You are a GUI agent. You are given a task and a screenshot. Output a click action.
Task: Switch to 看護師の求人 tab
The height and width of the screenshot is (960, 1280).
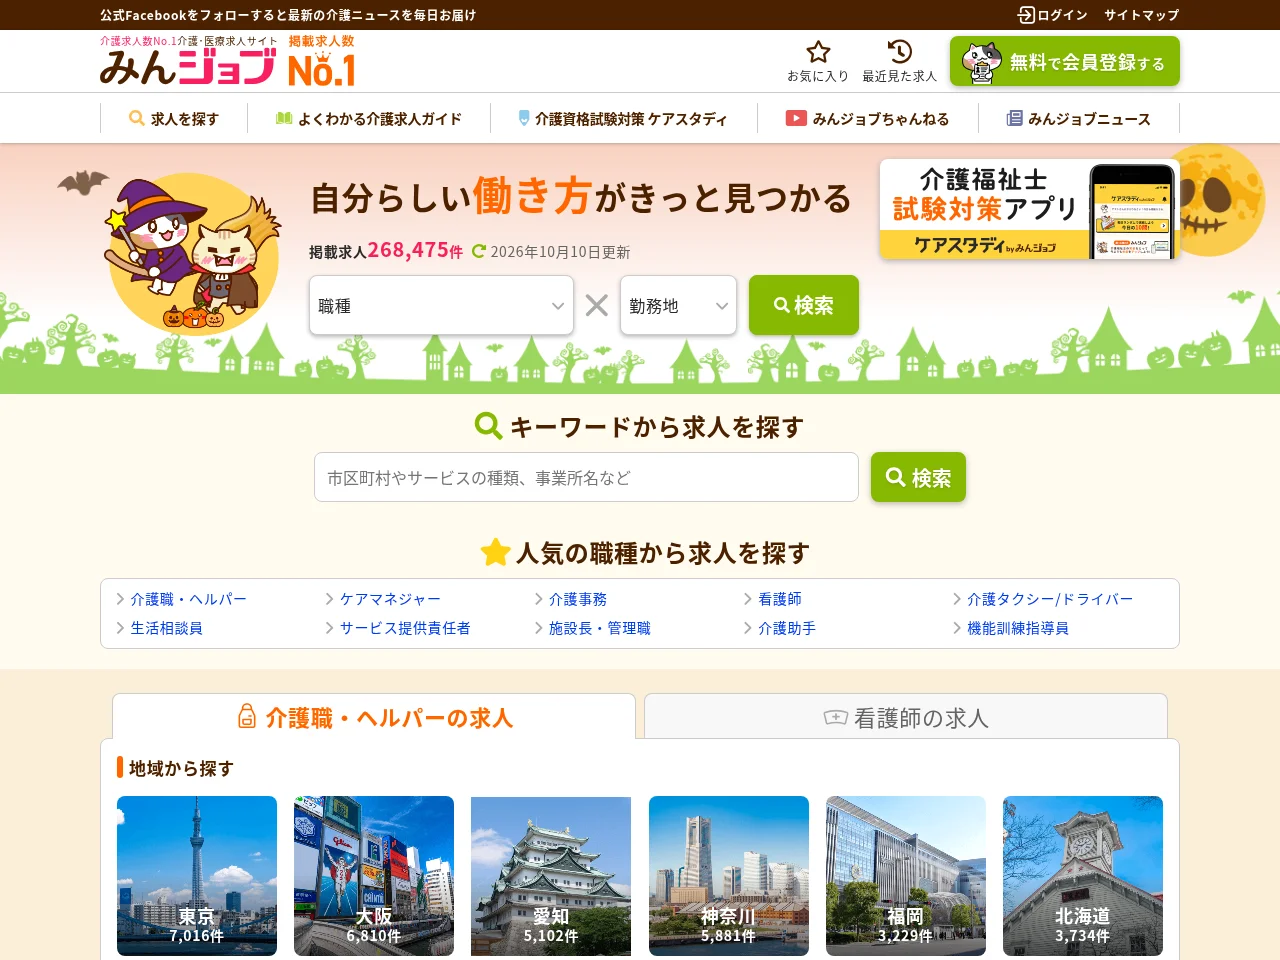point(906,717)
